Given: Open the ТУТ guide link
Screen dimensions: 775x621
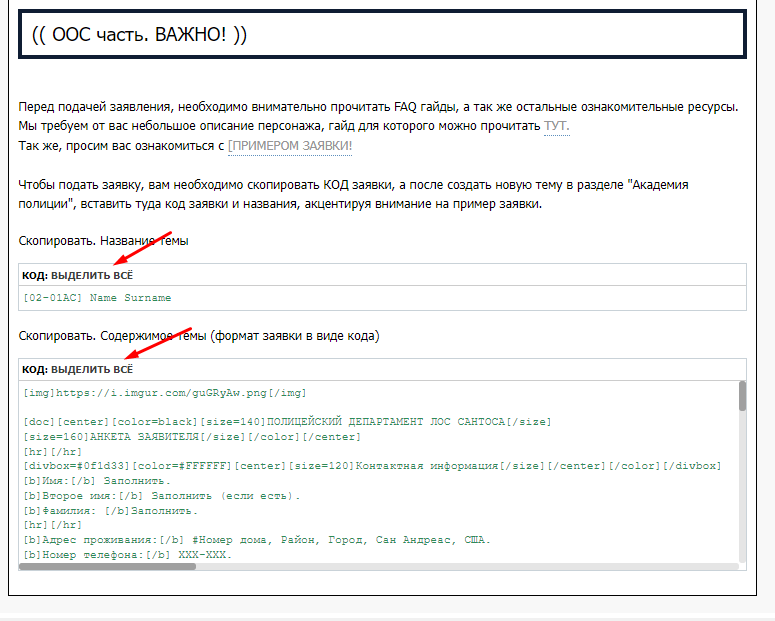Looking at the screenshot, I should (557, 126).
